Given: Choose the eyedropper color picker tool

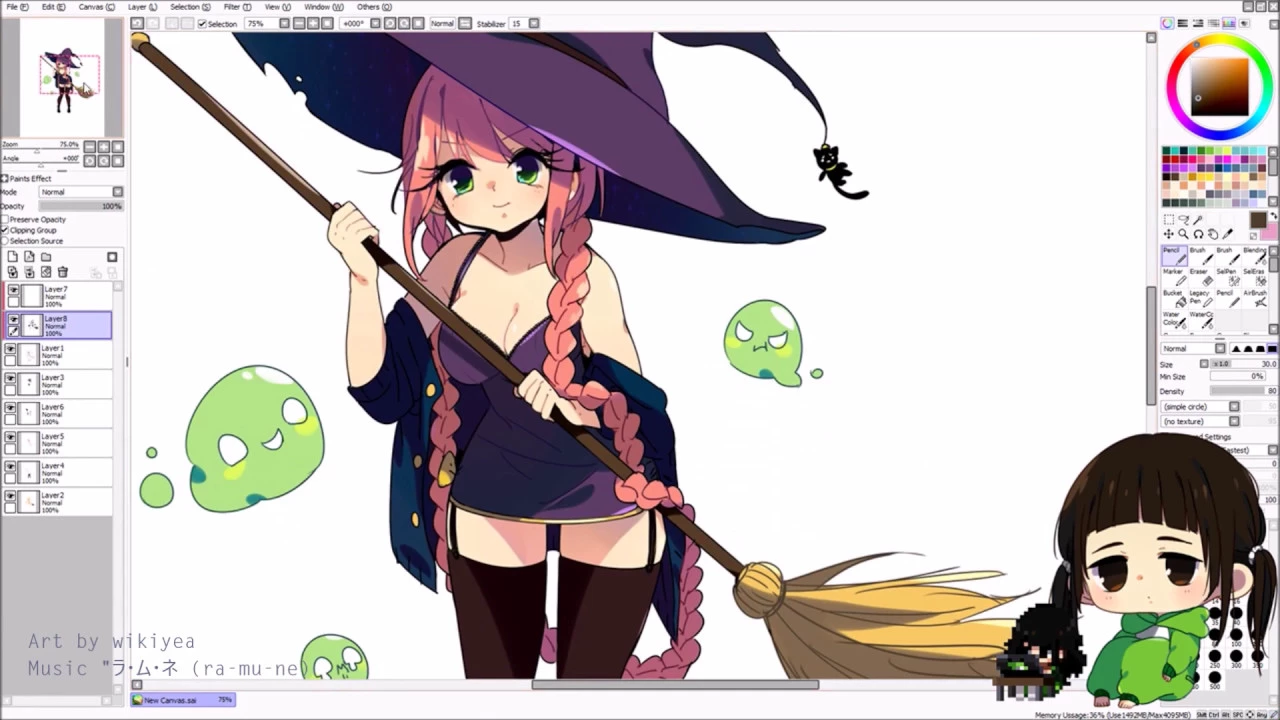Looking at the screenshot, I should pyautogui.click(x=1228, y=234).
